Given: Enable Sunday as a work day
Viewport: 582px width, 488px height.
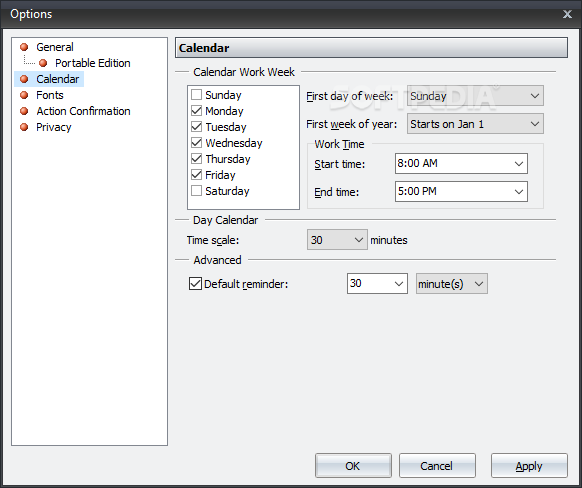Looking at the screenshot, I should 196,95.
